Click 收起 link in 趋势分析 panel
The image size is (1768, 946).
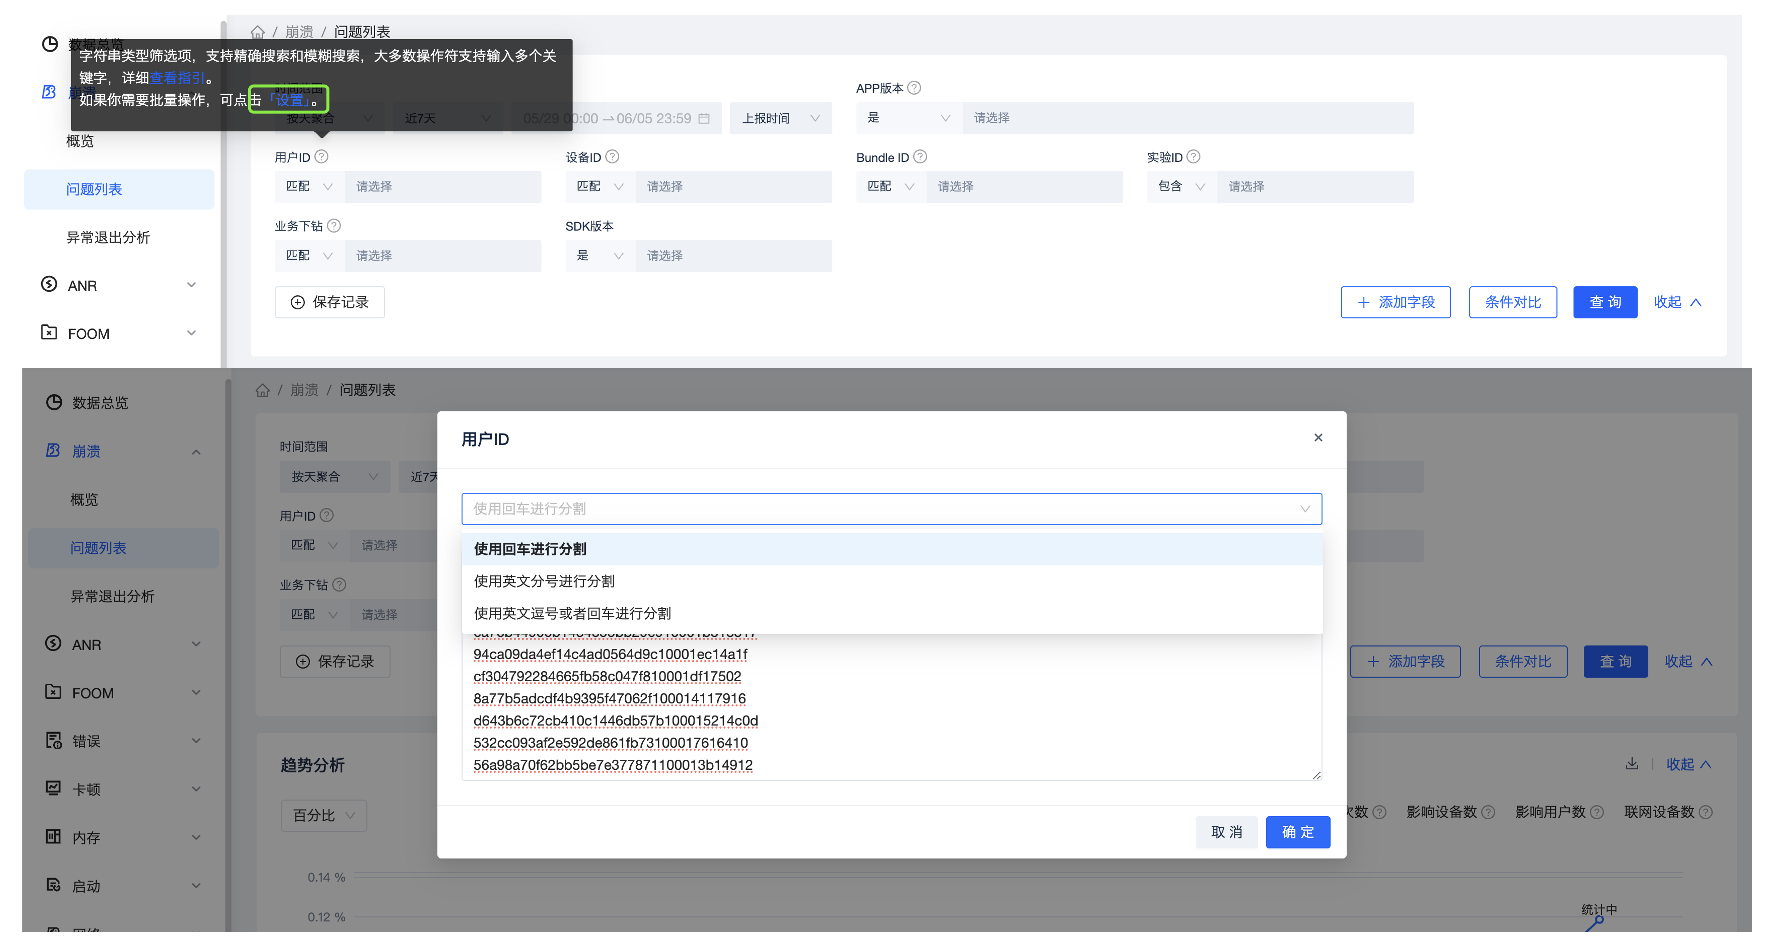pos(1689,764)
